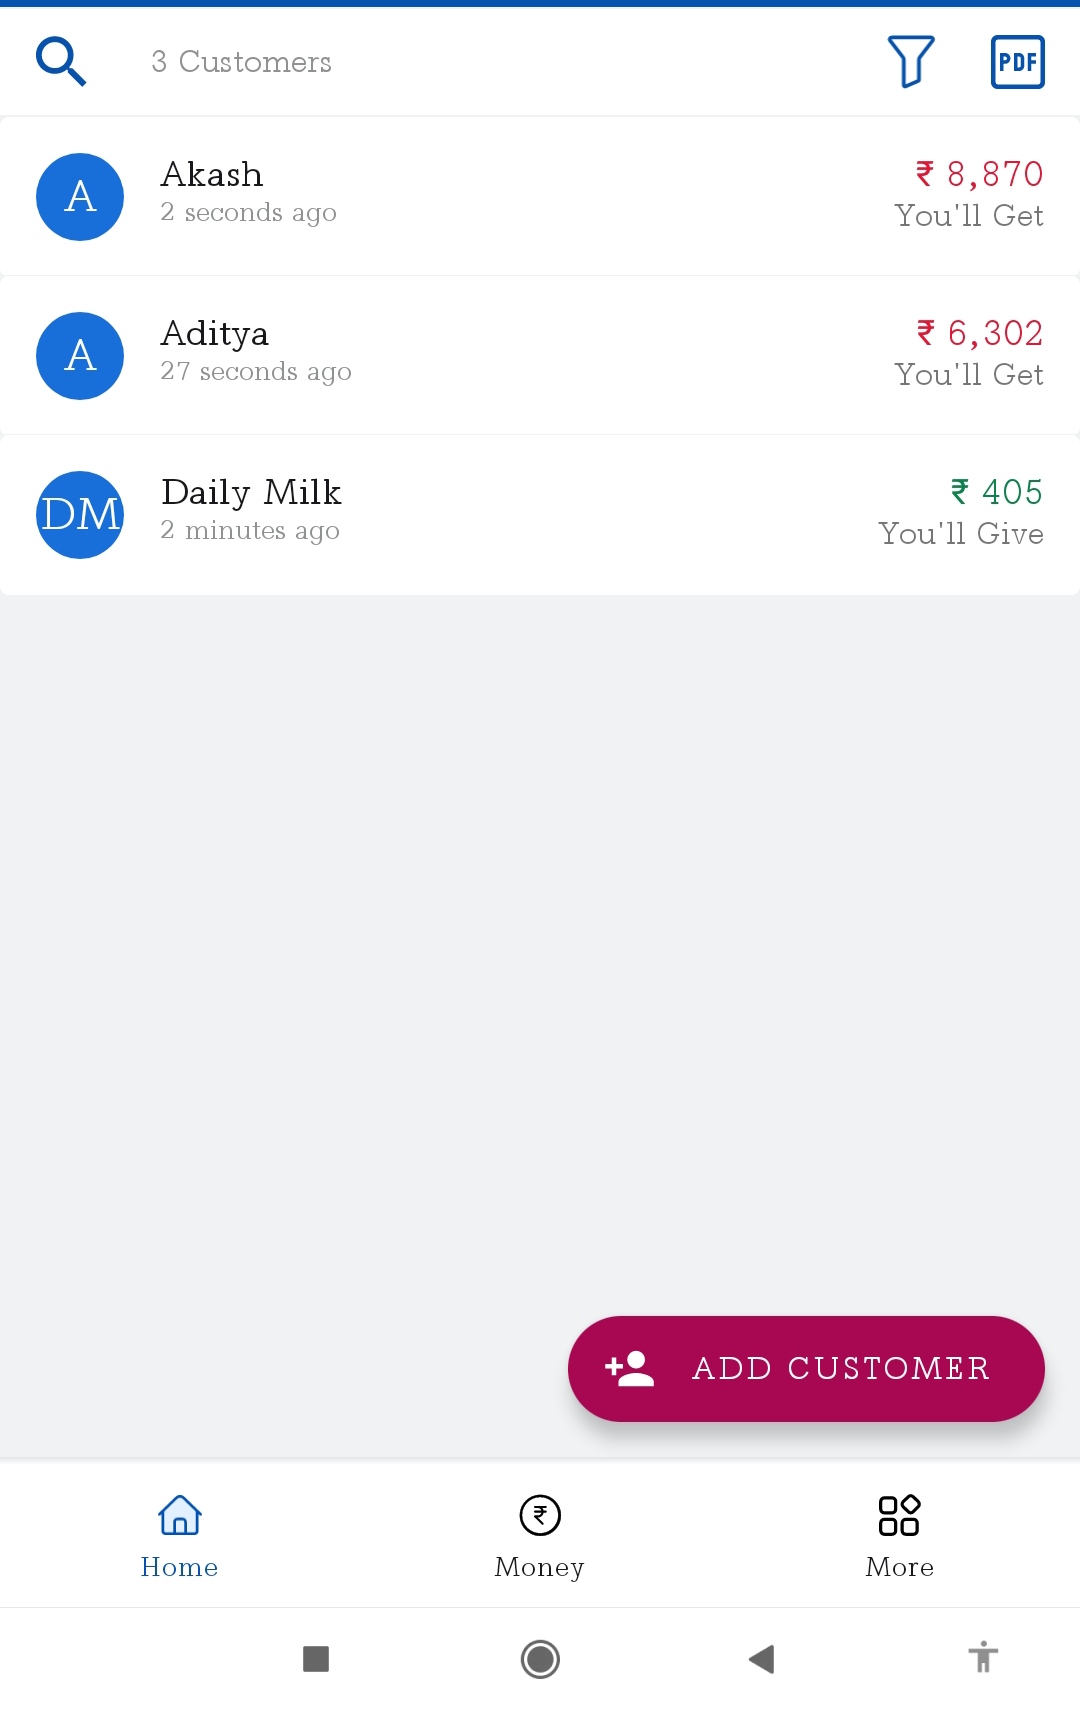Tap Aditya's blue avatar circle

(80, 356)
